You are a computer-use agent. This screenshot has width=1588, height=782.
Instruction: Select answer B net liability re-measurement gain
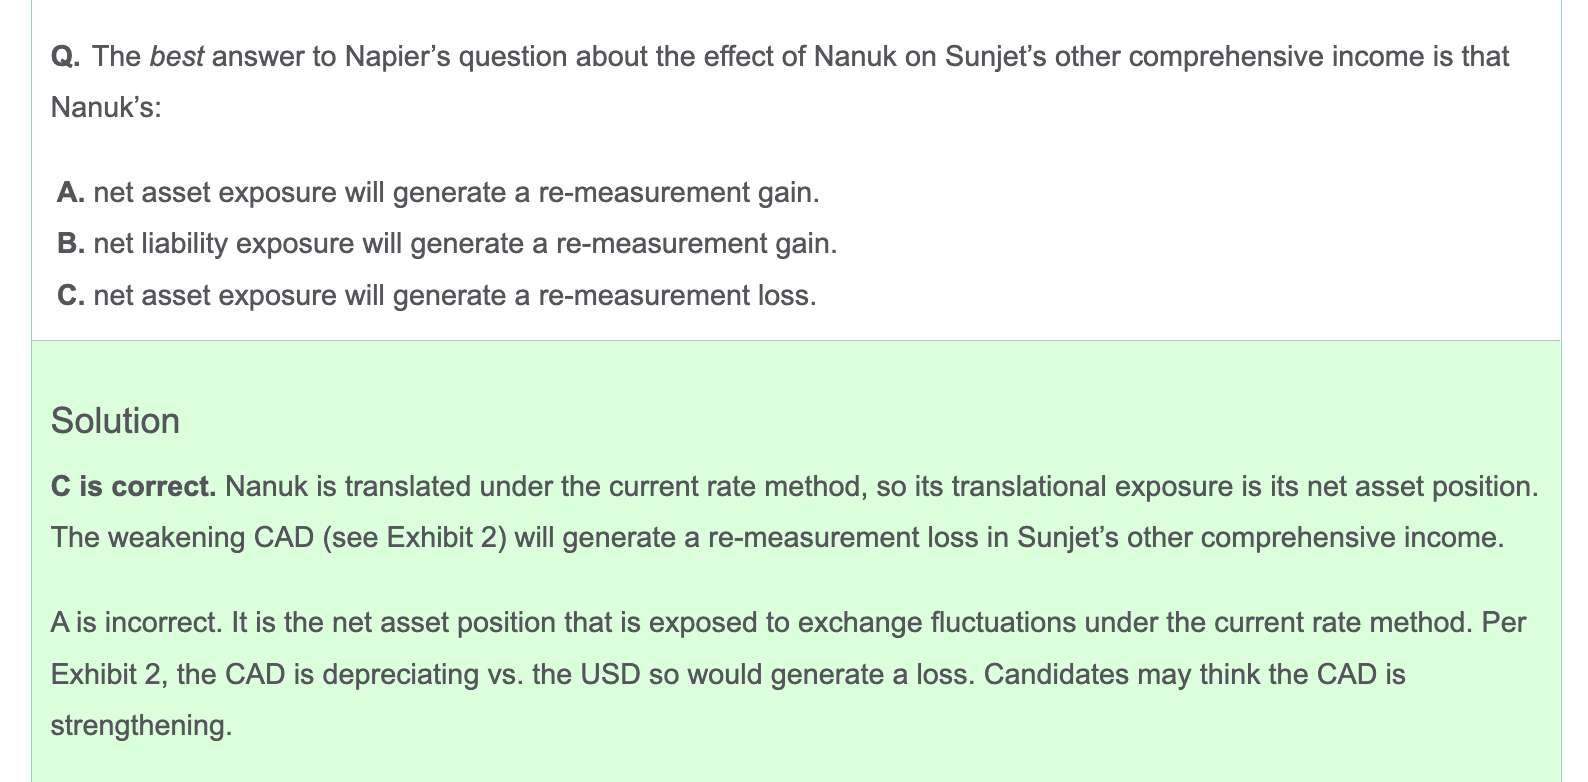pos(447,244)
